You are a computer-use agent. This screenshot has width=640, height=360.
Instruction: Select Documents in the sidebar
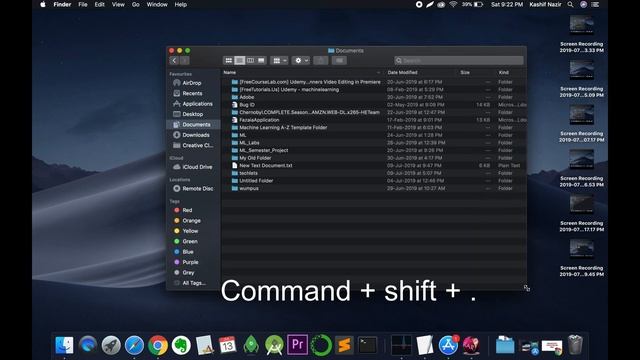[193, 124]
